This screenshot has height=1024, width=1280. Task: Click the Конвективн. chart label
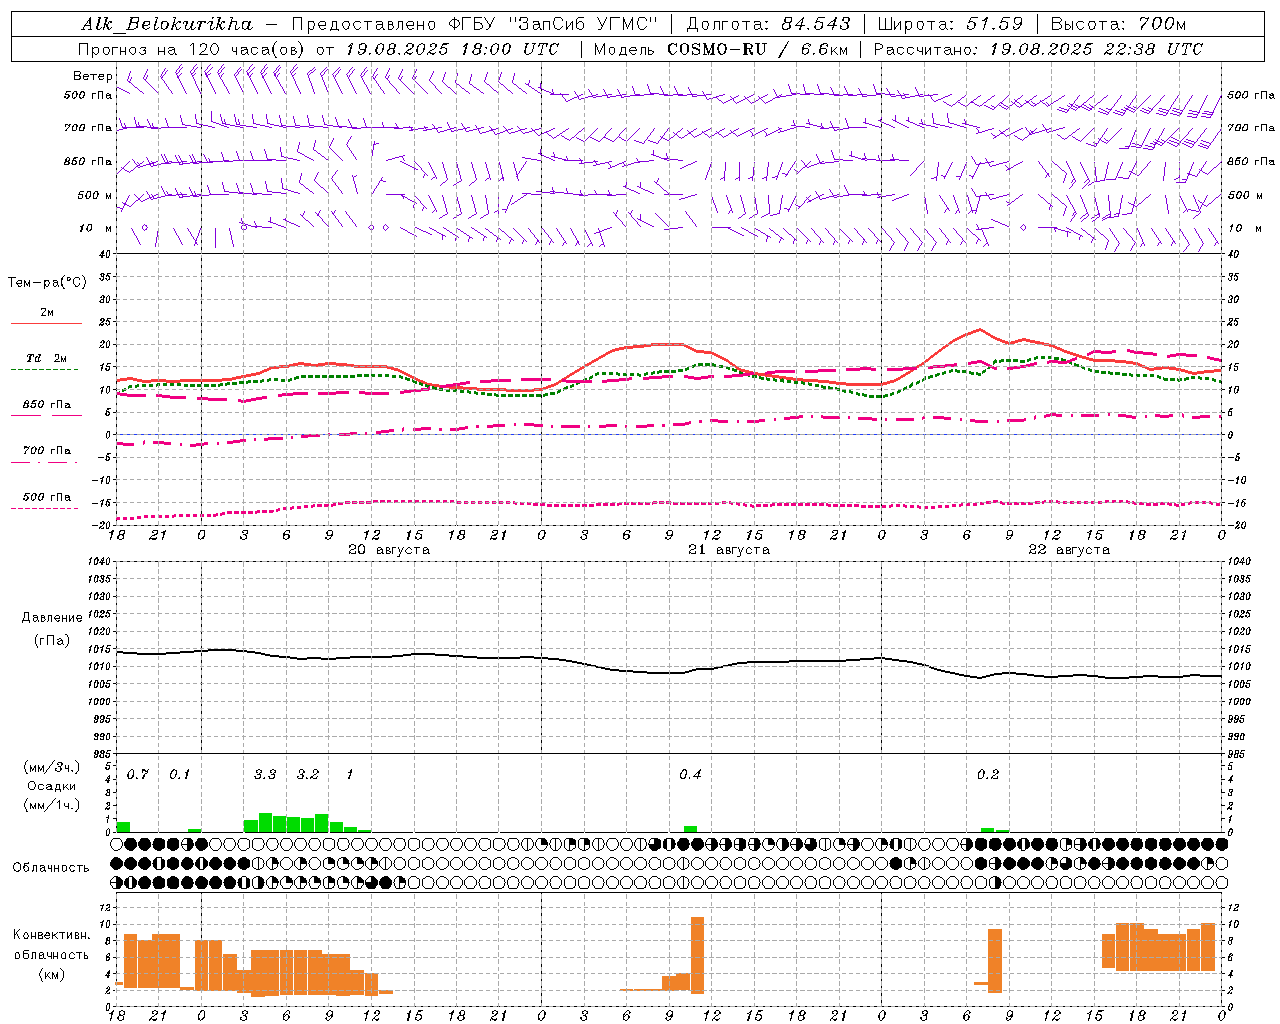[52, 936]
